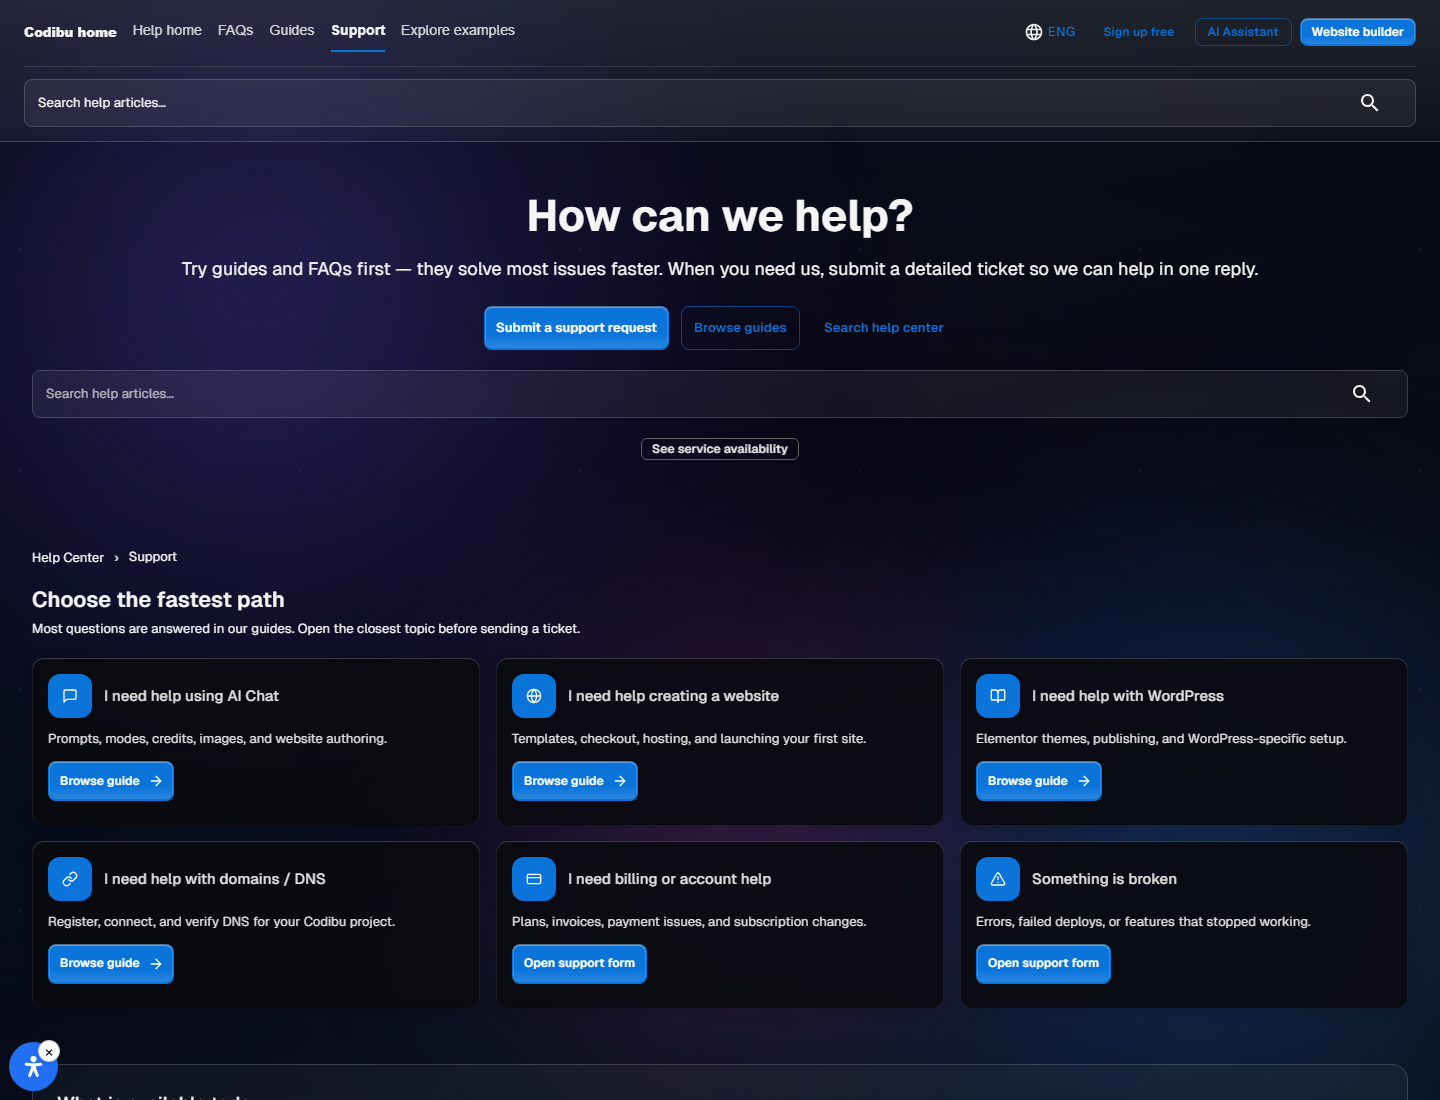
Task: Open the ENG language selector
Action: click(1050, 32)
